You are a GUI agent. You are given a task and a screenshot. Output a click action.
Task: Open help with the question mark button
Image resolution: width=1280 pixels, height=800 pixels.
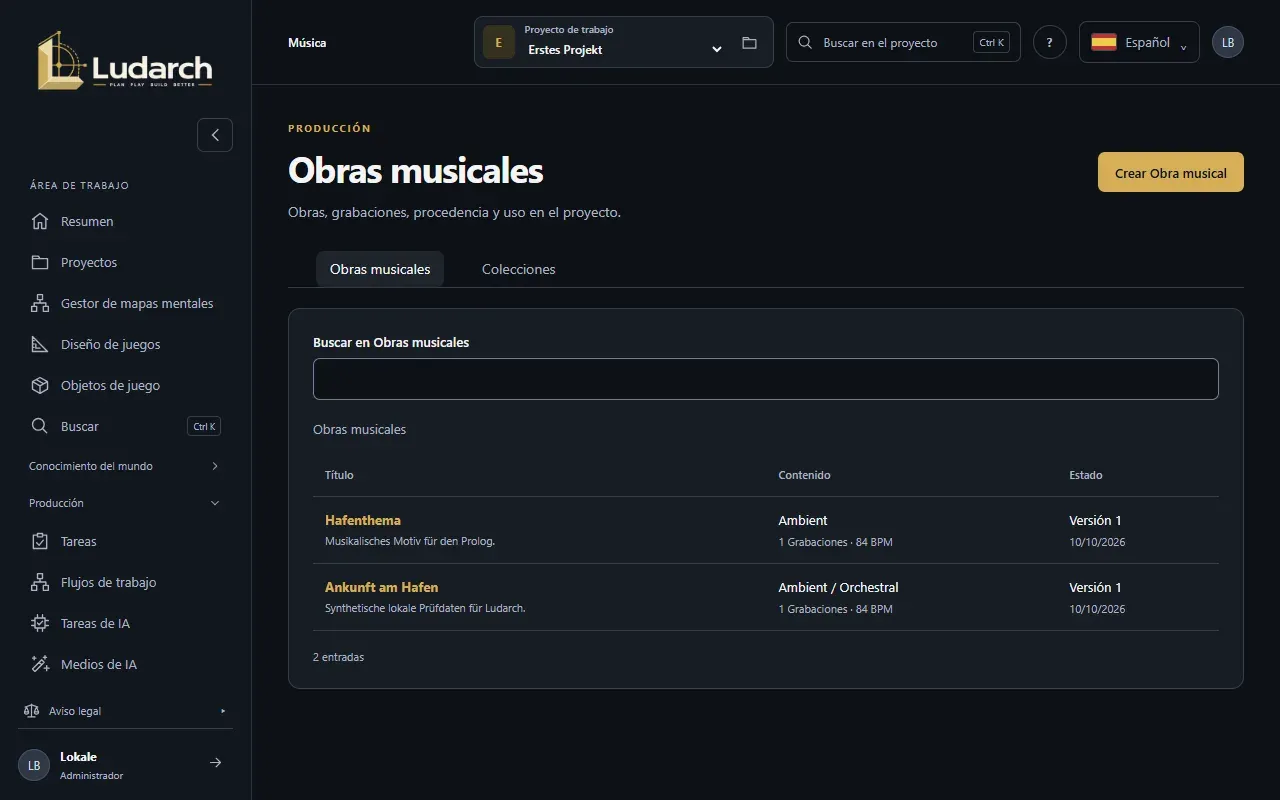(1049, 42)
